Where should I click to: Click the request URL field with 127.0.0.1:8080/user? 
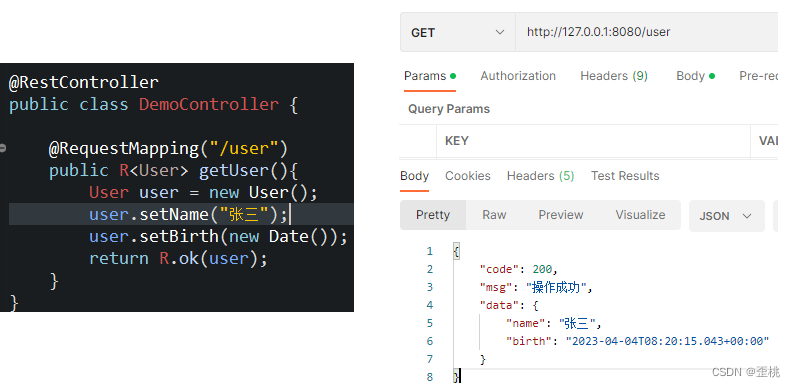point(646,32)
